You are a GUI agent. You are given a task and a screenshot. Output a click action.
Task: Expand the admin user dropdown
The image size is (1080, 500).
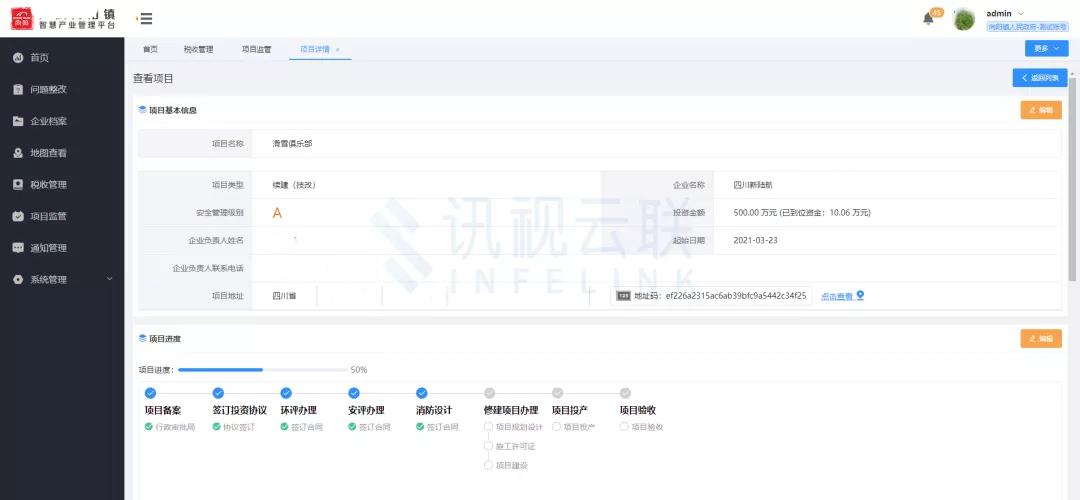tap(1021, 13)
